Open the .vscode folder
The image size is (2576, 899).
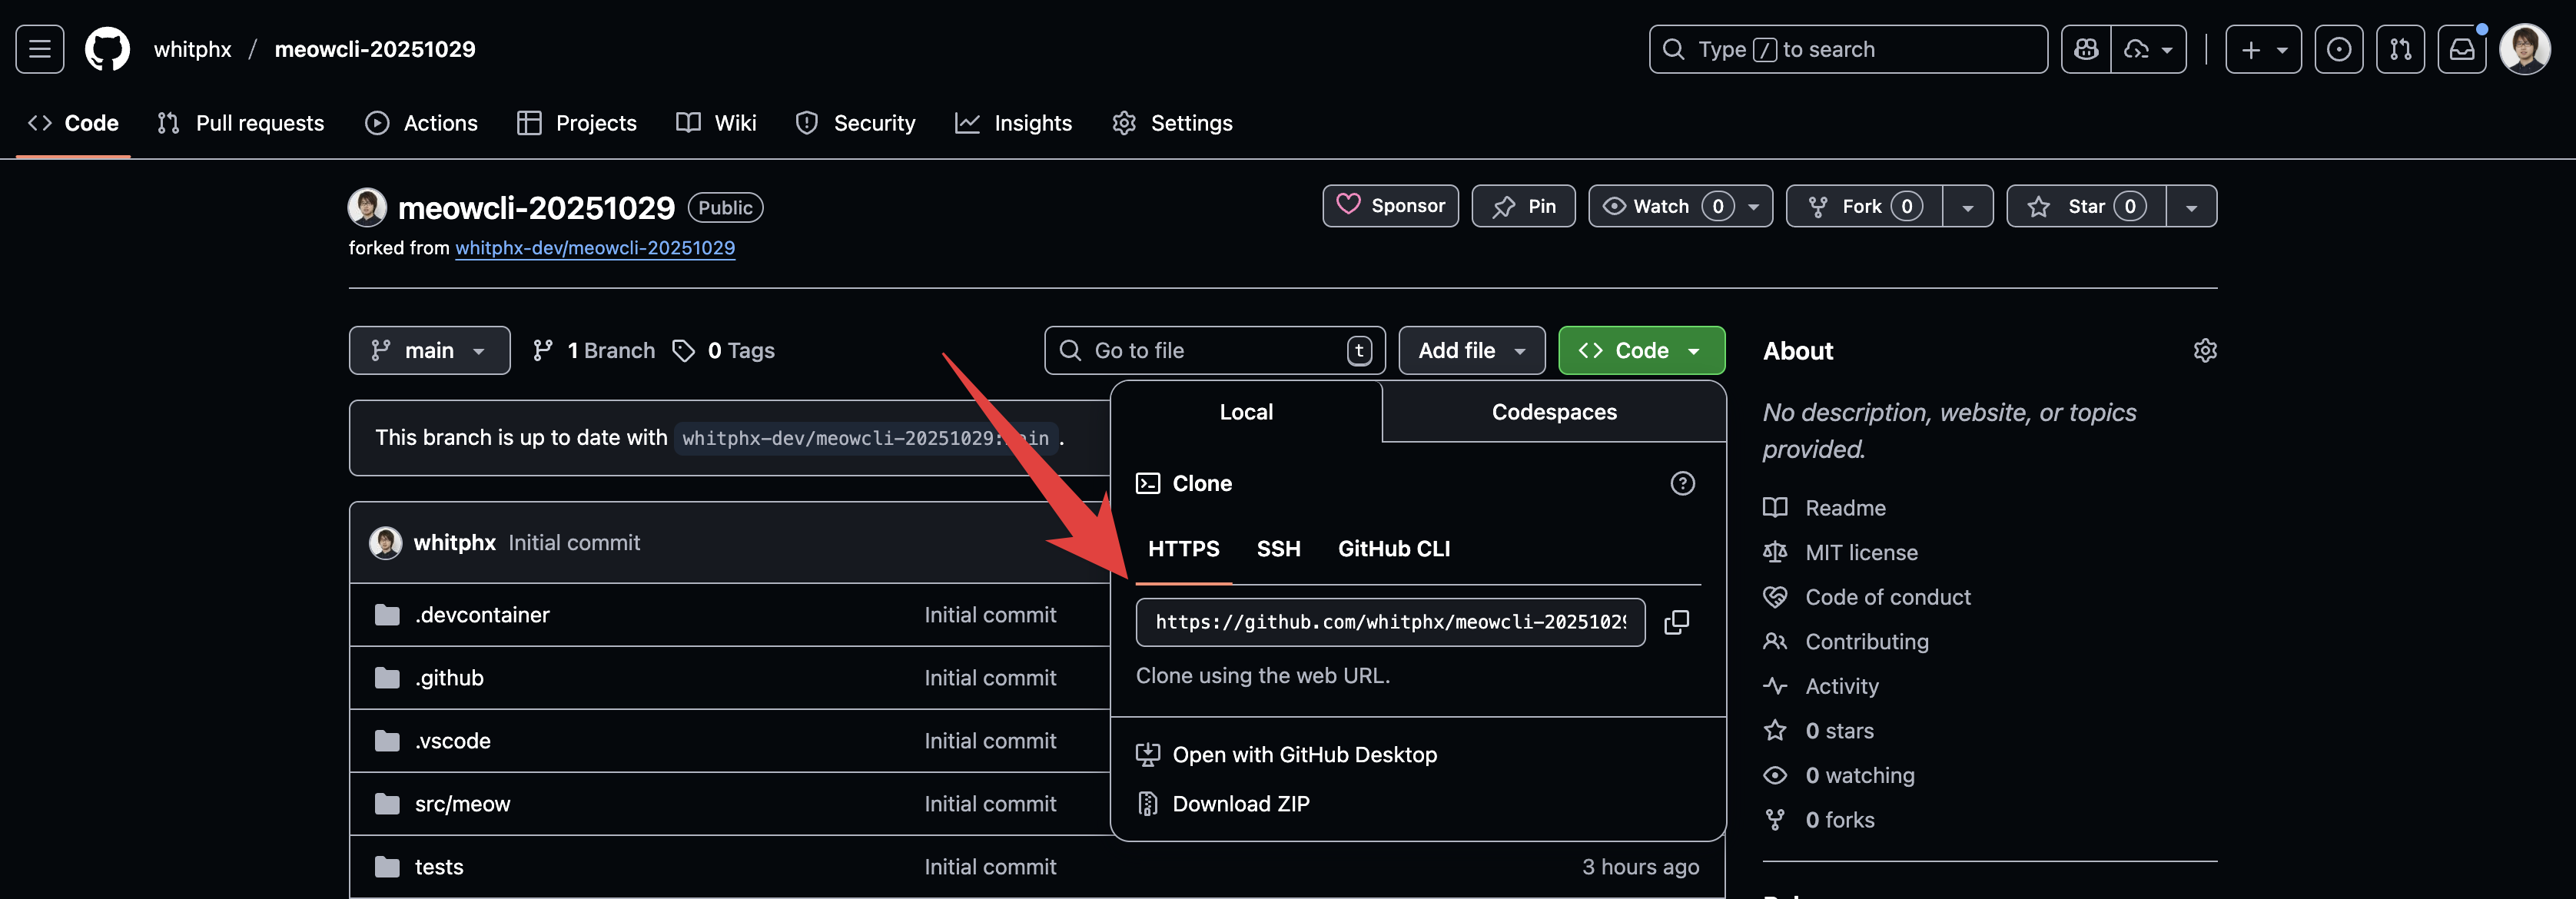(x=453, y=741)
